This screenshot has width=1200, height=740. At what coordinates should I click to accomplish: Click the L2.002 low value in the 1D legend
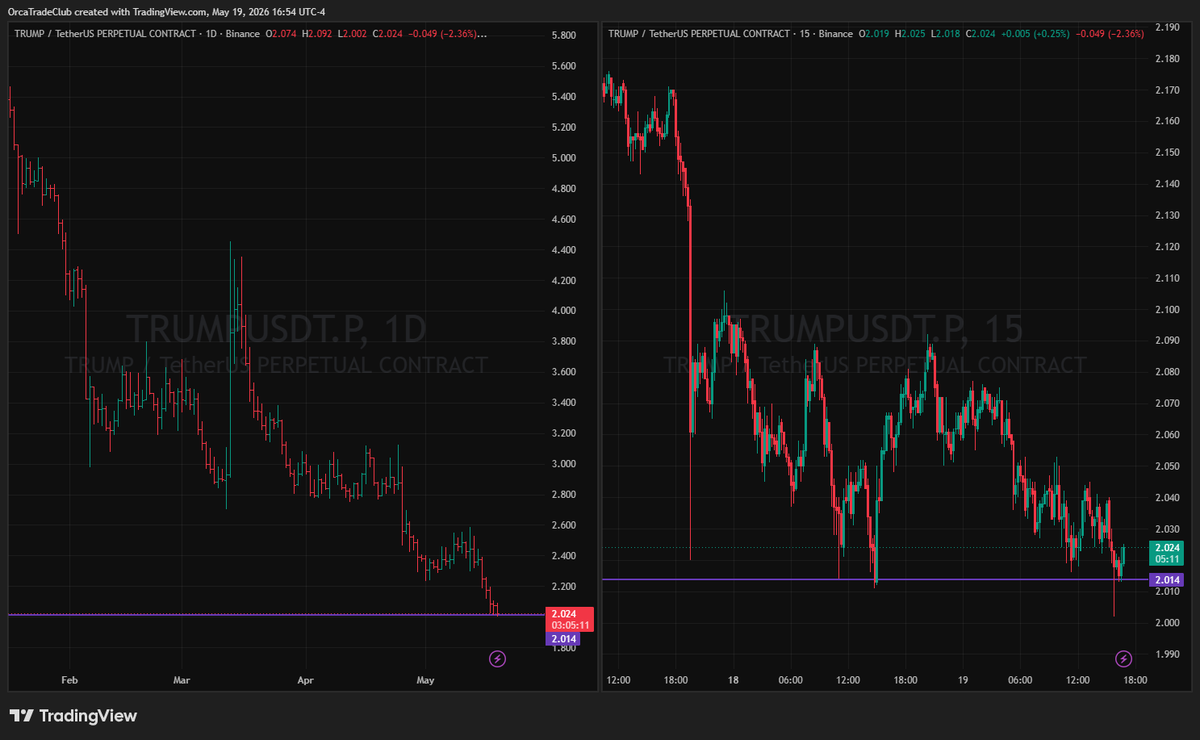pos(353,33)
